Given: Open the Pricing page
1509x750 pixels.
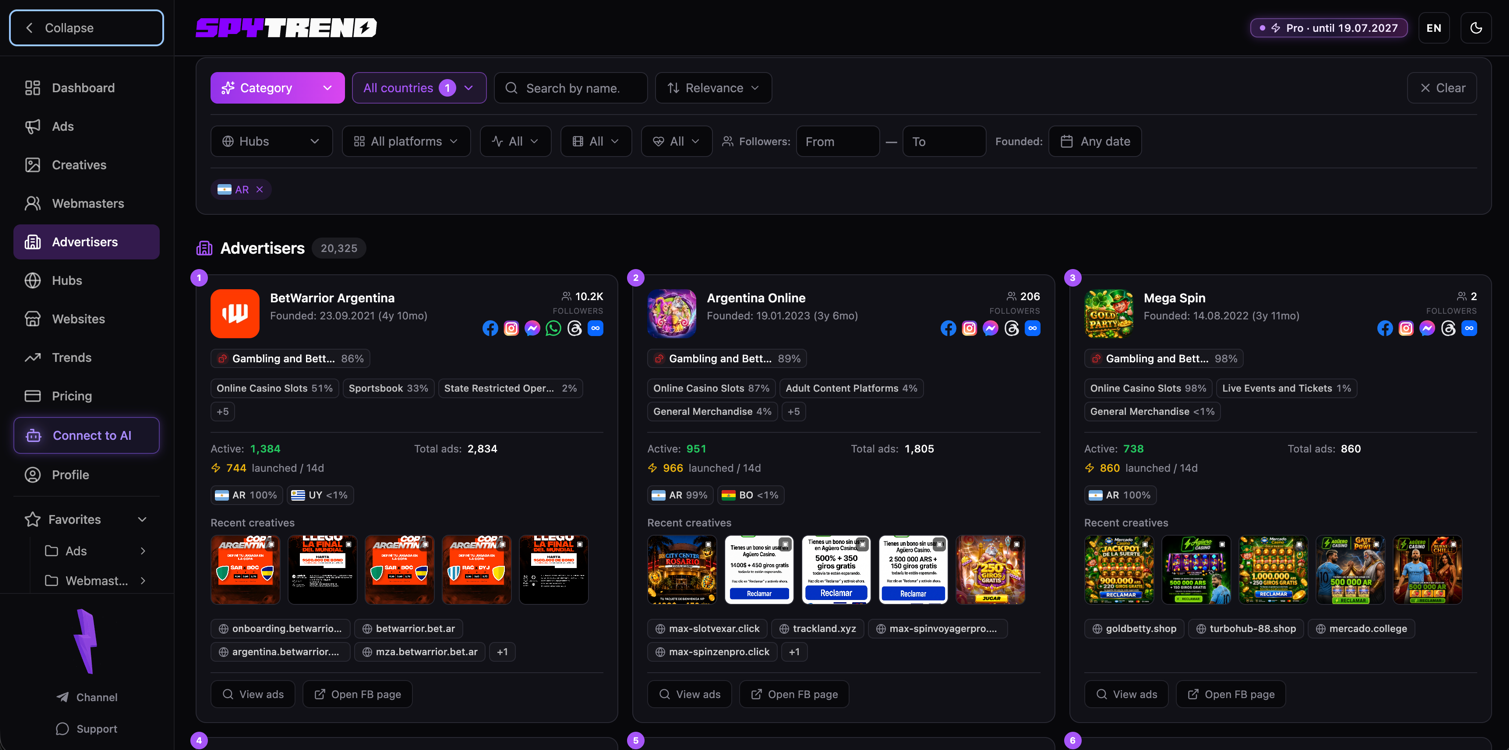Looking at the screenshot, I should click(86, 396).
